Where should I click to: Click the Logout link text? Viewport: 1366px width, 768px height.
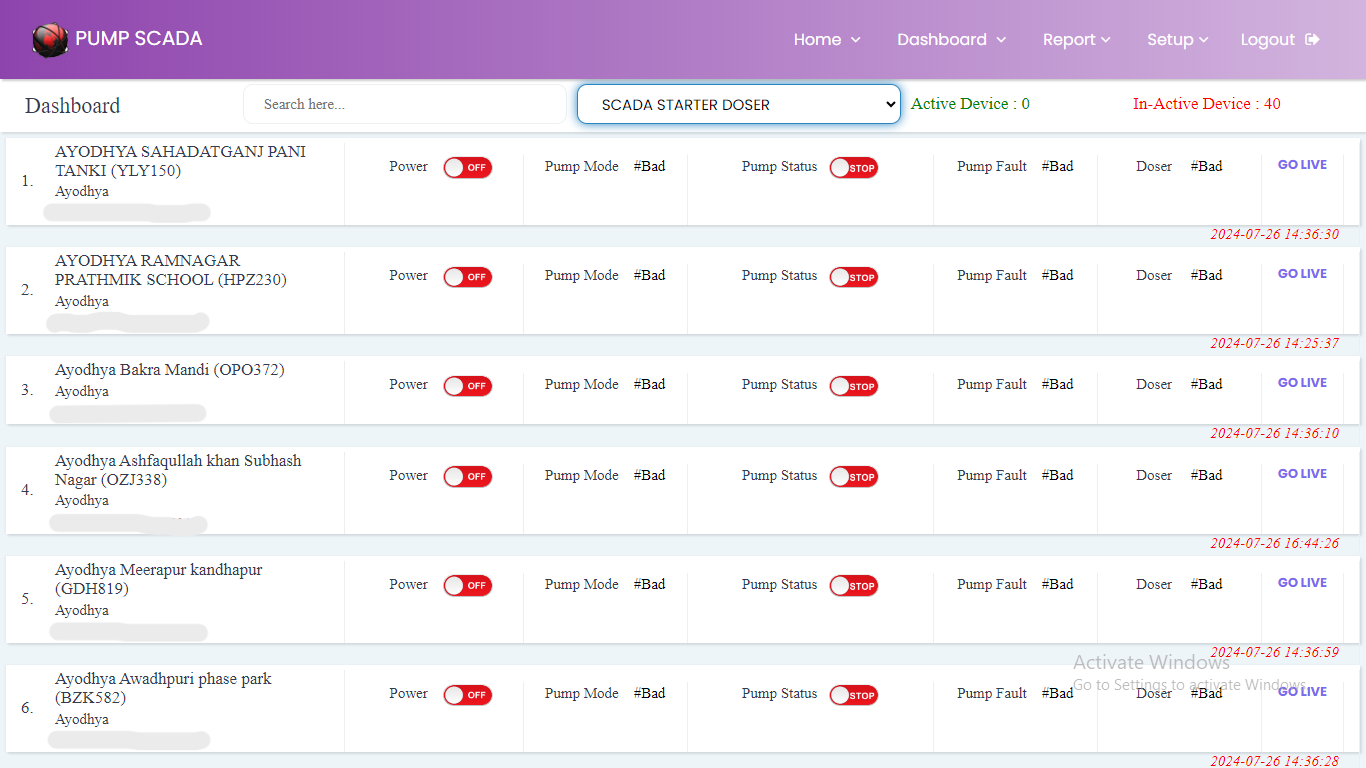[1267, 40]
